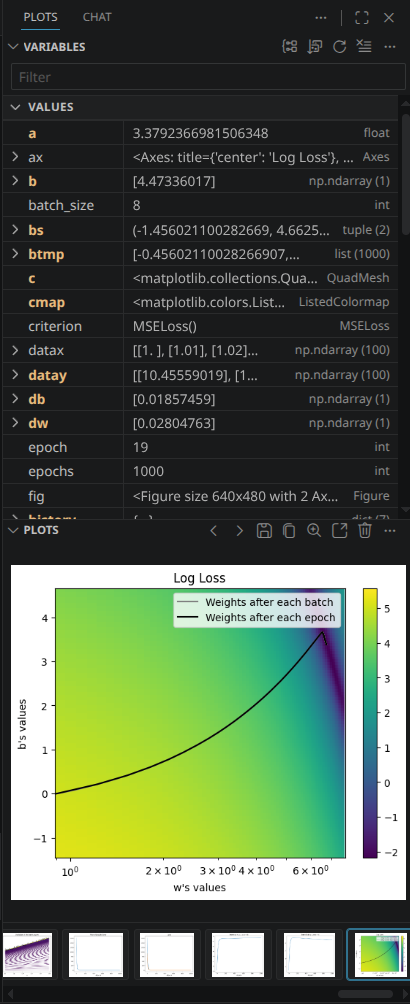This screenshot has height=1004, width=410.
Task: Click the 'np.ndarray (100)' type of datax
Action: click(x=342, y=351)
